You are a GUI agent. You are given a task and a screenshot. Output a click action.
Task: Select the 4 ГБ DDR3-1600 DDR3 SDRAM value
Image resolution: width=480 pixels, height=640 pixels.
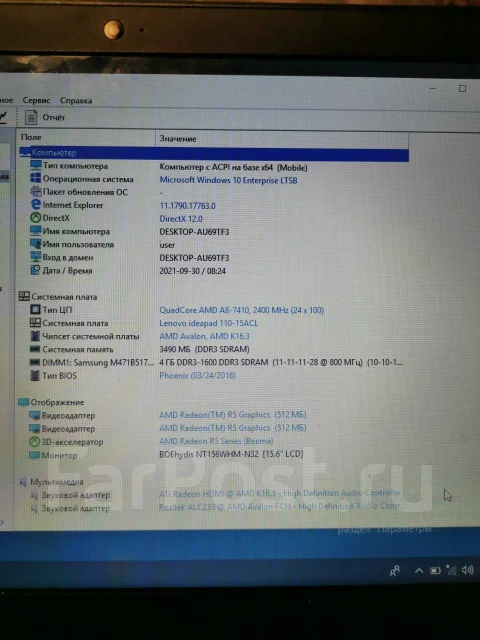point(281,362)
